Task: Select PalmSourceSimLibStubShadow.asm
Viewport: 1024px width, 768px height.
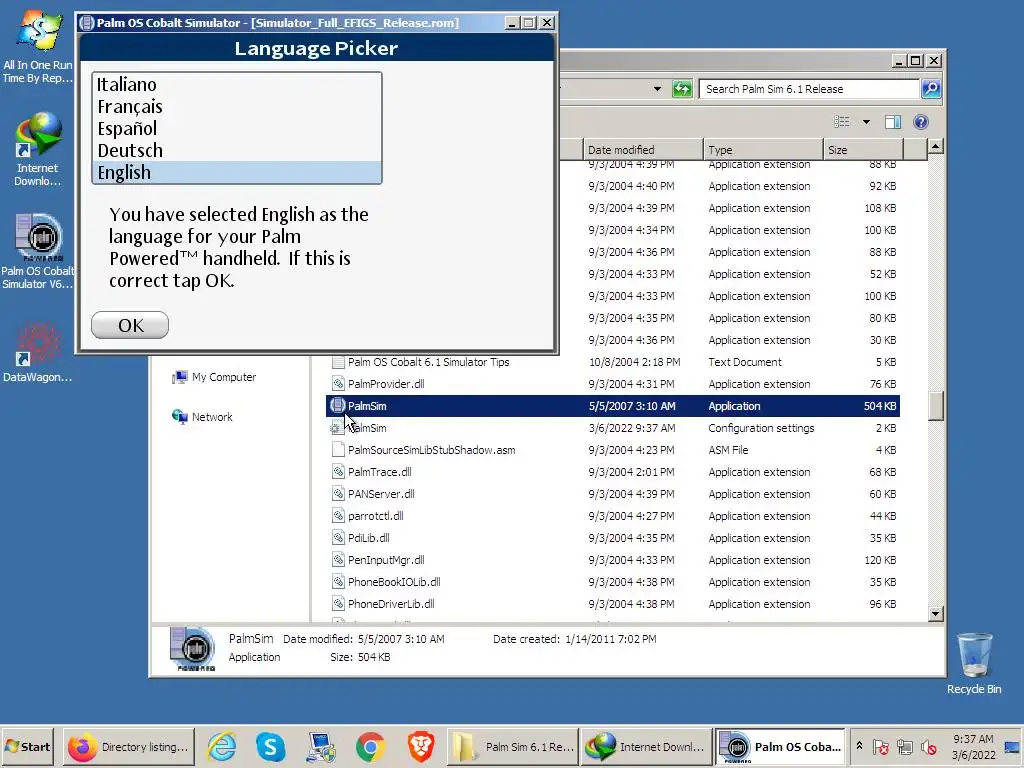Action: 613,450
